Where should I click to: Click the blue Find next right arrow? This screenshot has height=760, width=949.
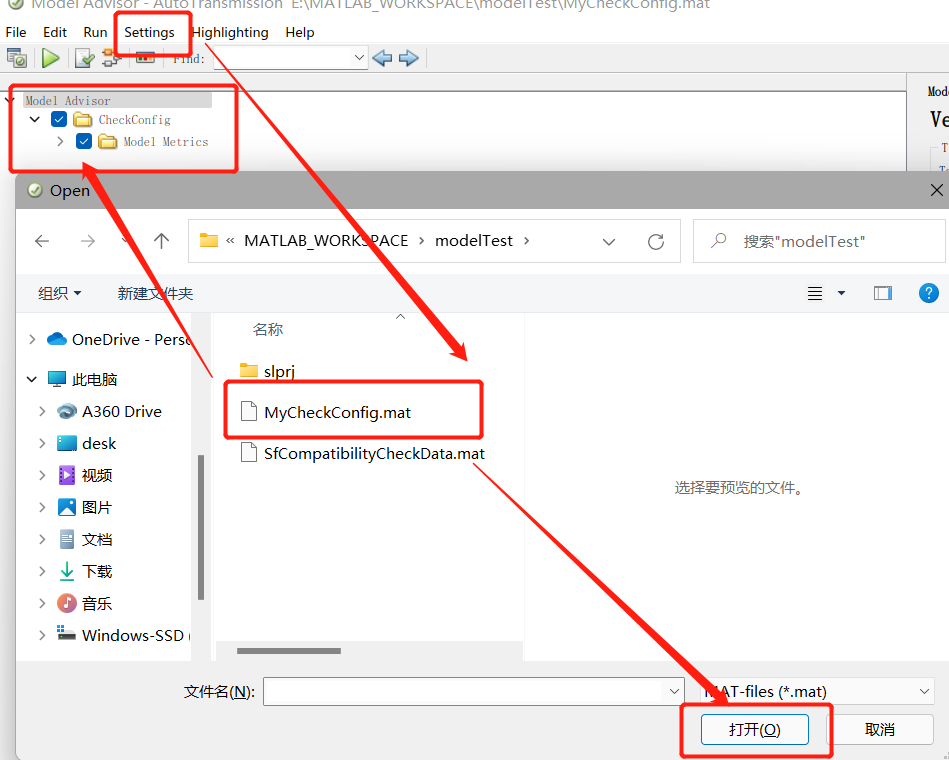pos(409,58)
